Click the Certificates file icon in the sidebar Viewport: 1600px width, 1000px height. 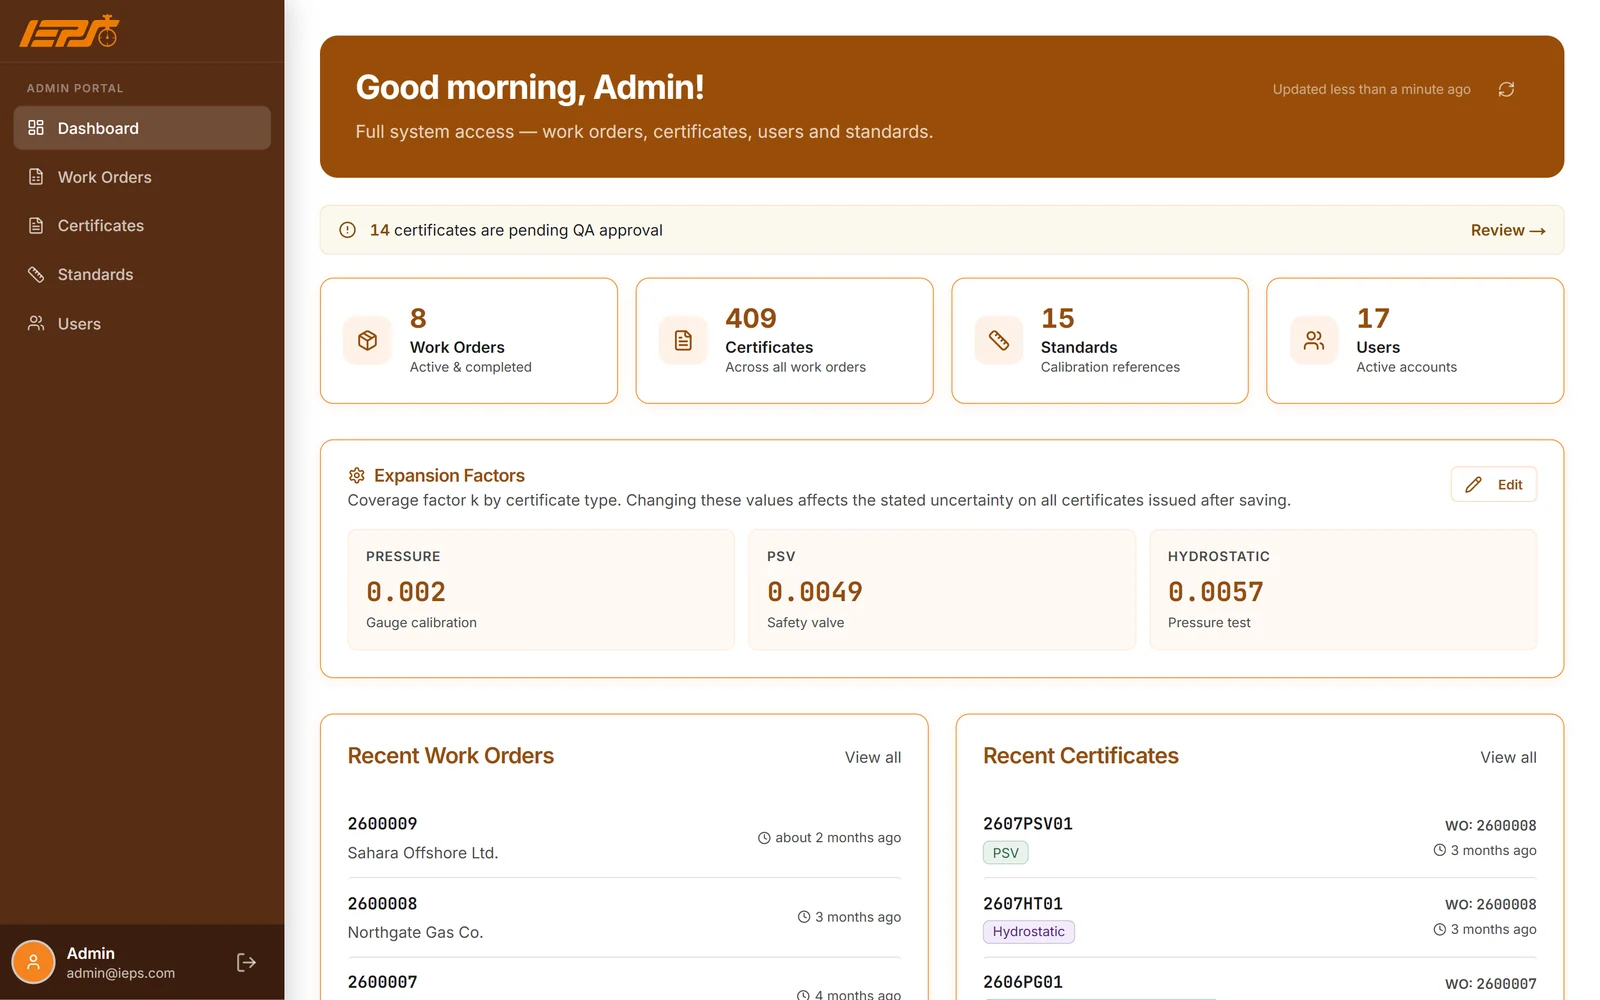[x=36, y=226]
